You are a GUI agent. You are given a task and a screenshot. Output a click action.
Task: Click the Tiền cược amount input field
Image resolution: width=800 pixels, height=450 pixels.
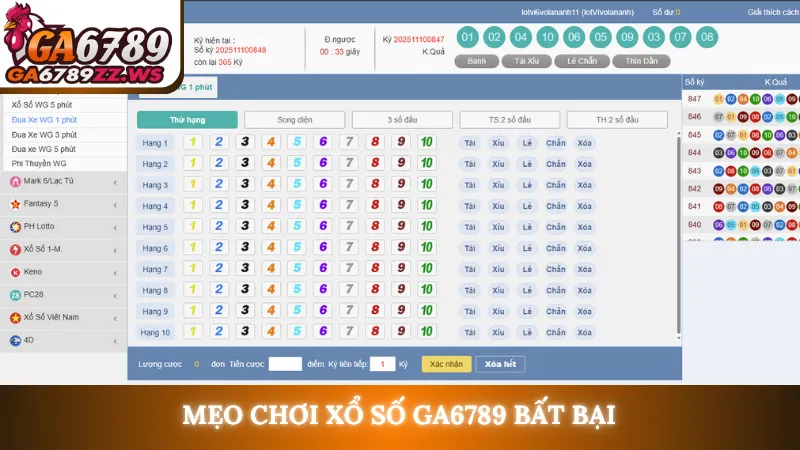285,364
